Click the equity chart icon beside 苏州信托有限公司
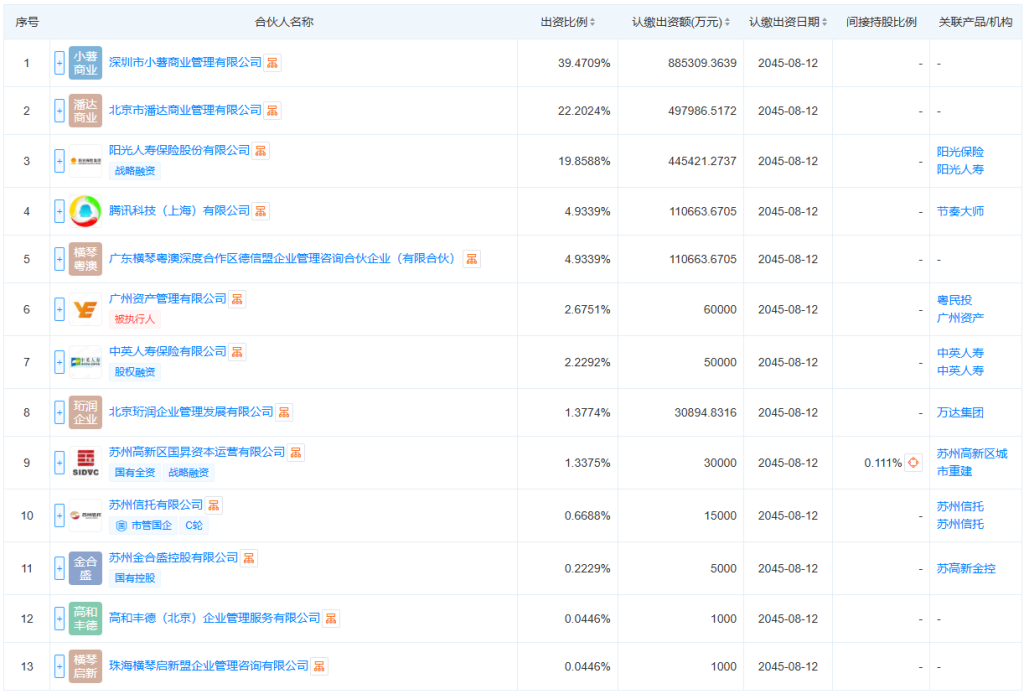Image resolution: width=1024 pixels, height=694 pixels. (214, 505)
